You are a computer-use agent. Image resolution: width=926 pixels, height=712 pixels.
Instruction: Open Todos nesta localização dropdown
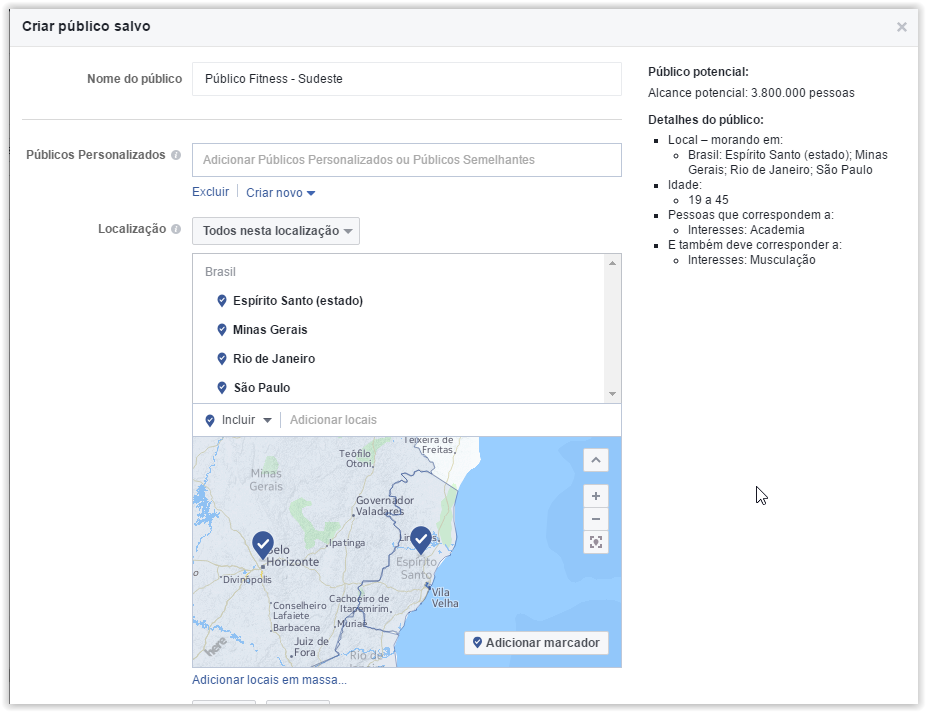tap(276, 231)
